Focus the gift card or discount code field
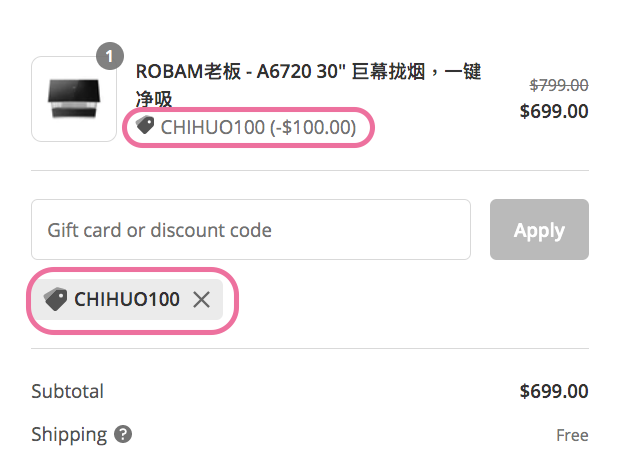635x455 pixels. 251,230
